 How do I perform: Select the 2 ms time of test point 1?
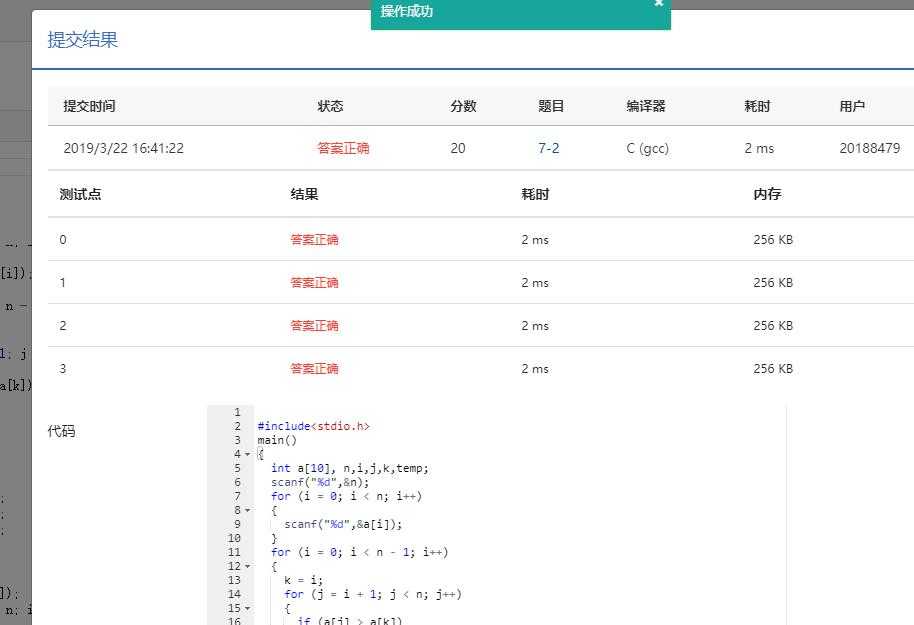coord(535,283)
